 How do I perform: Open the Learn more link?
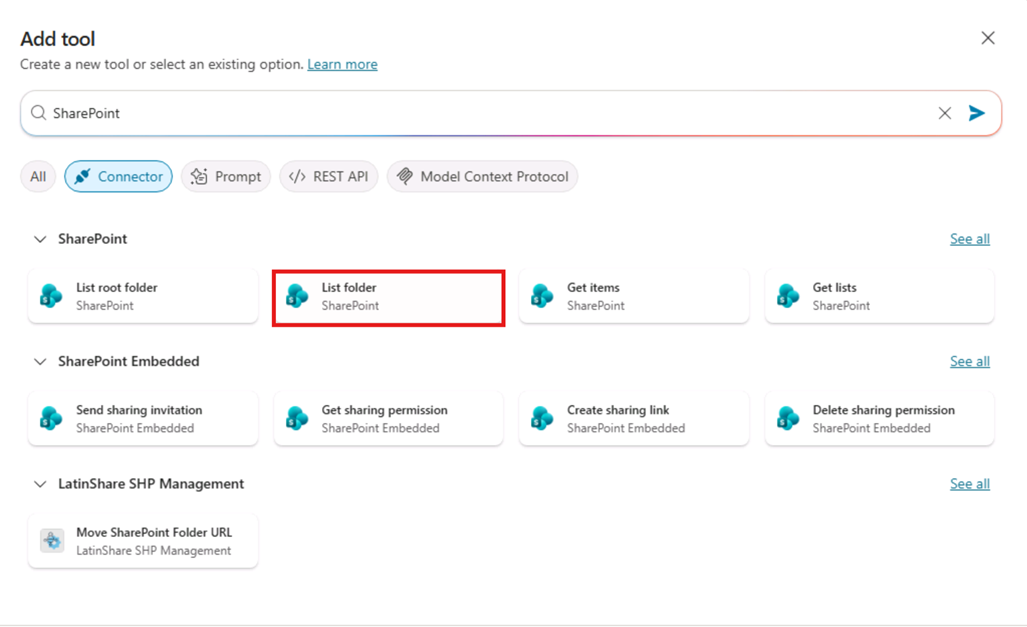coord(343,64)
